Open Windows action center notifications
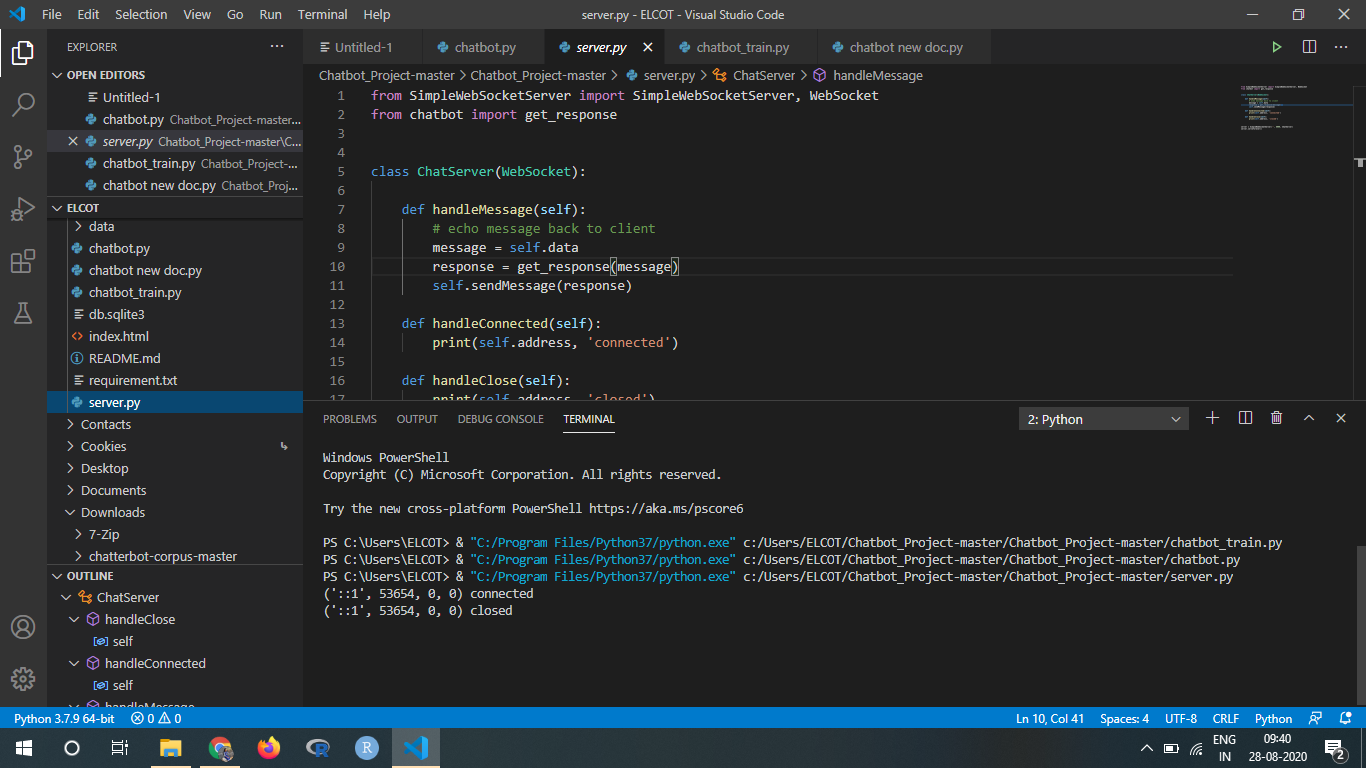The image size is (1366, 768). (x=1334, y=748)
